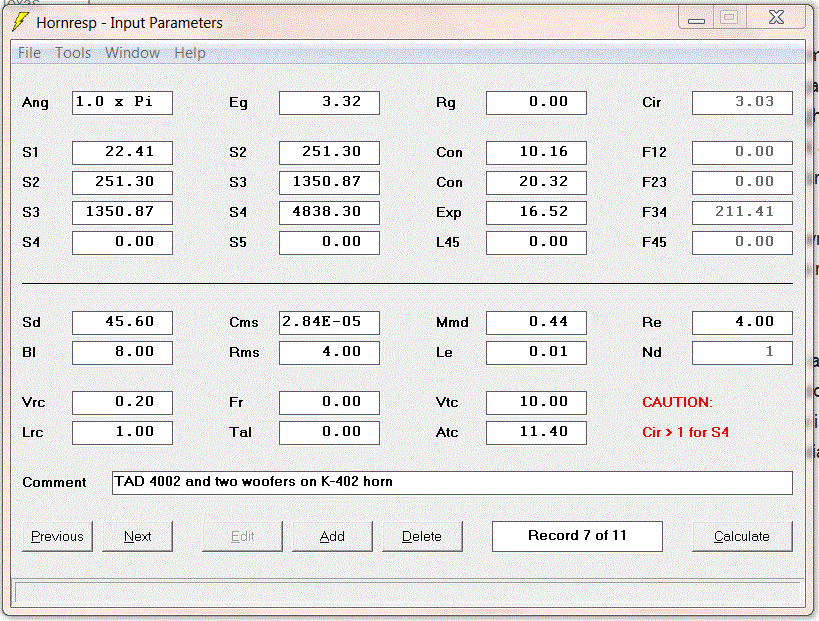This screenshot has height=621, width=819.
Task: Click the first Con length field 10.16
Action: pyautogui.click(x=536, y=153)
